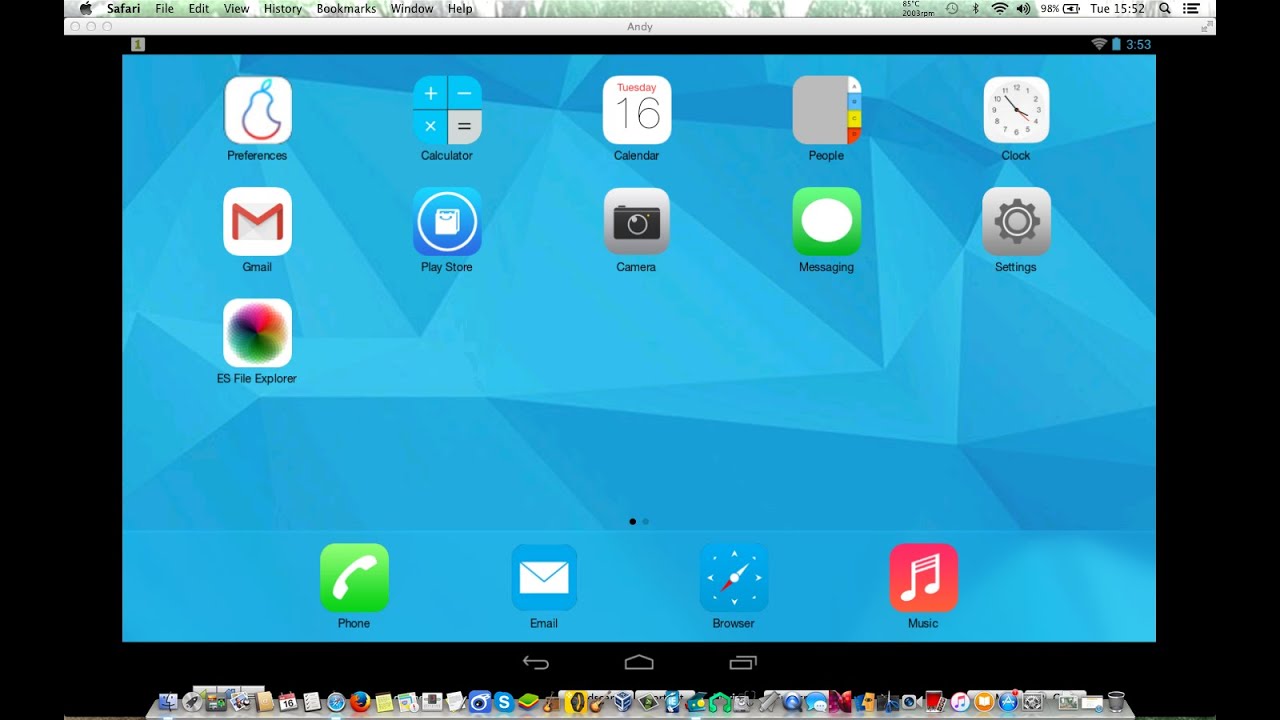
Task: Open the Apple menu
Action: click(85, 9)
